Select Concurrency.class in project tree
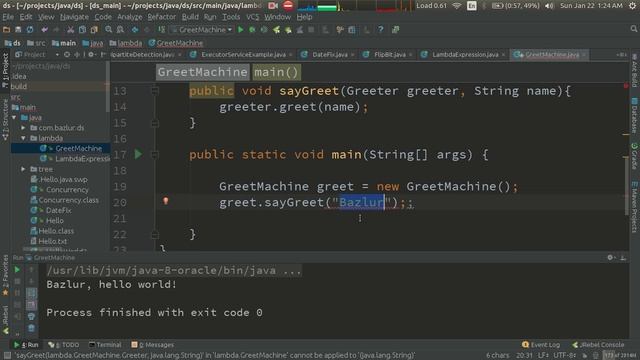 [x=68, y=200]
